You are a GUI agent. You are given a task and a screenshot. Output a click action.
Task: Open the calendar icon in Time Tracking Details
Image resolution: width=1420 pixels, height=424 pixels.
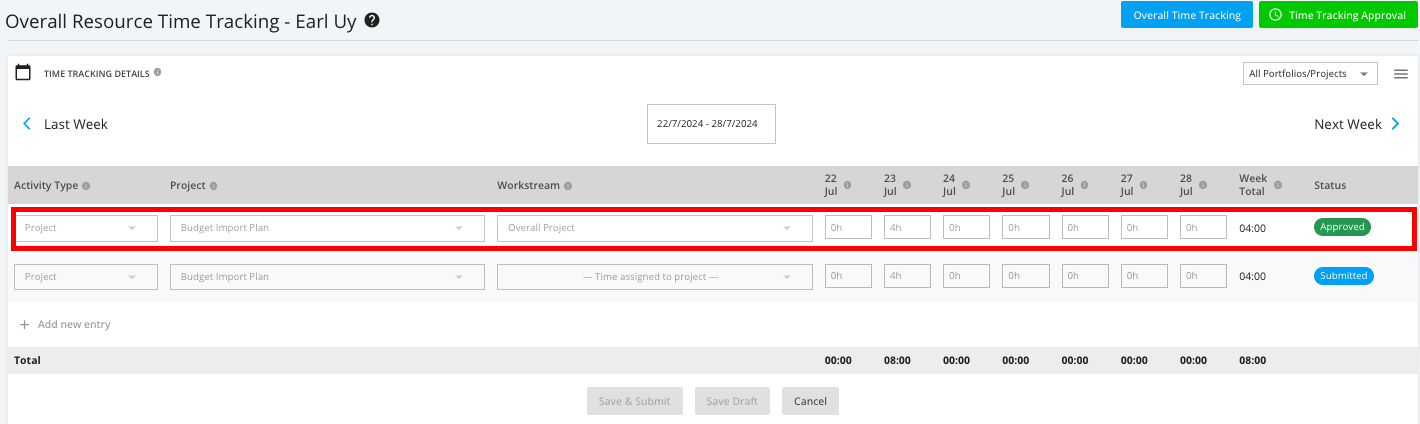[23, 73]
